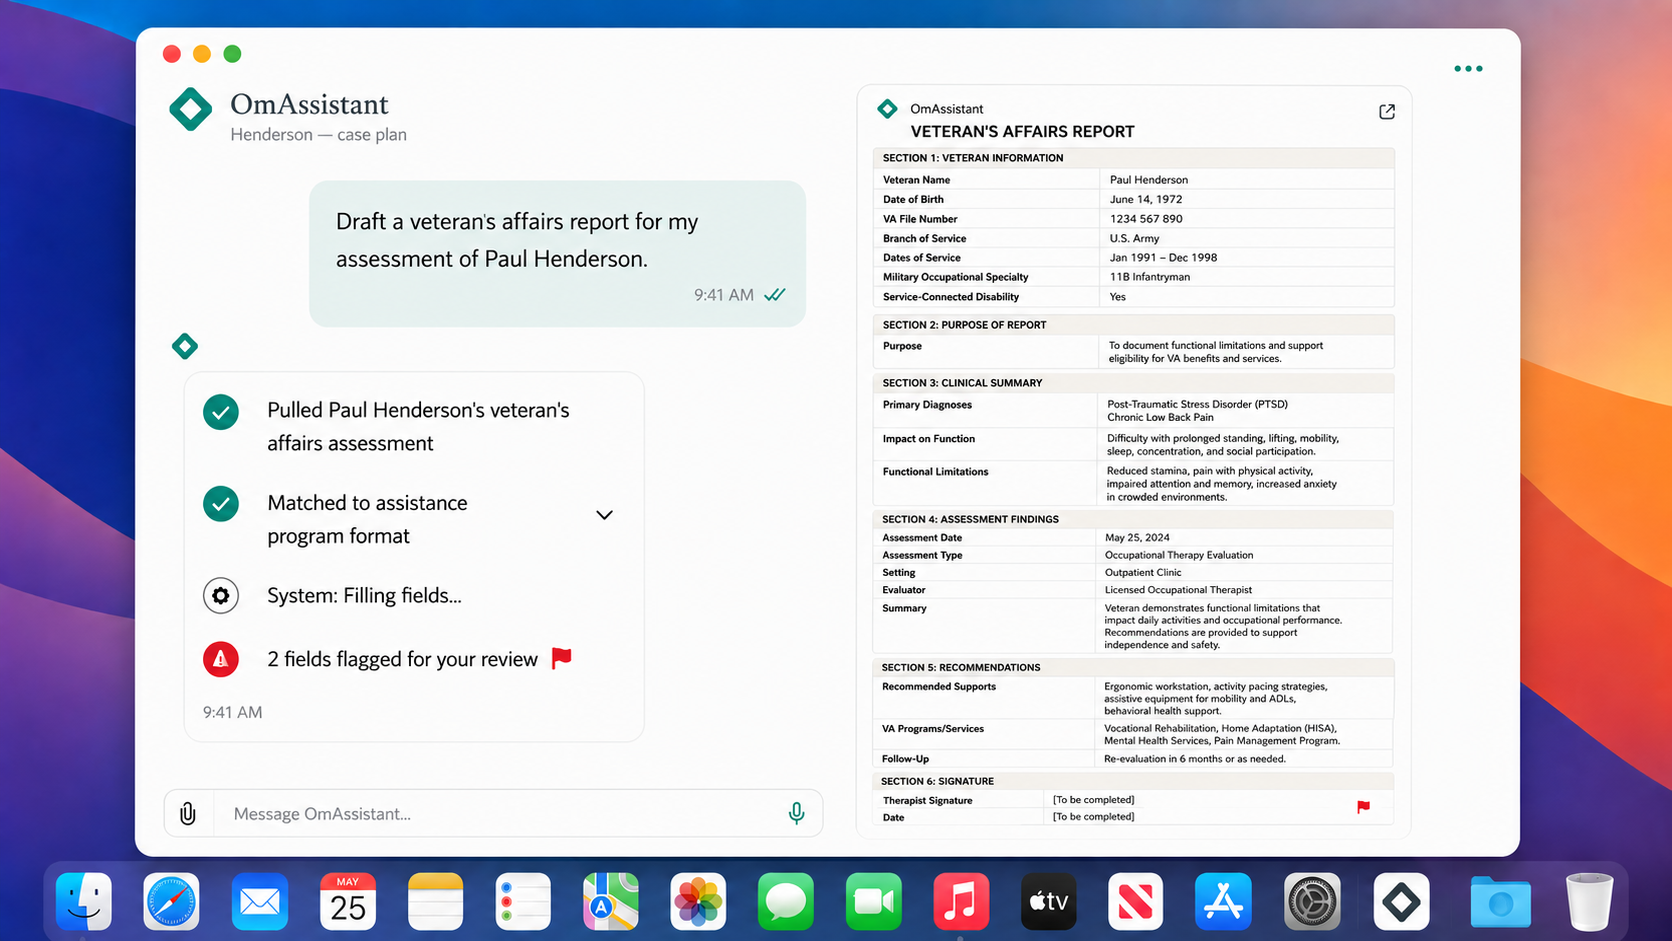Click the Service-Connected Disability Yes value

[x=1118, y=297]
